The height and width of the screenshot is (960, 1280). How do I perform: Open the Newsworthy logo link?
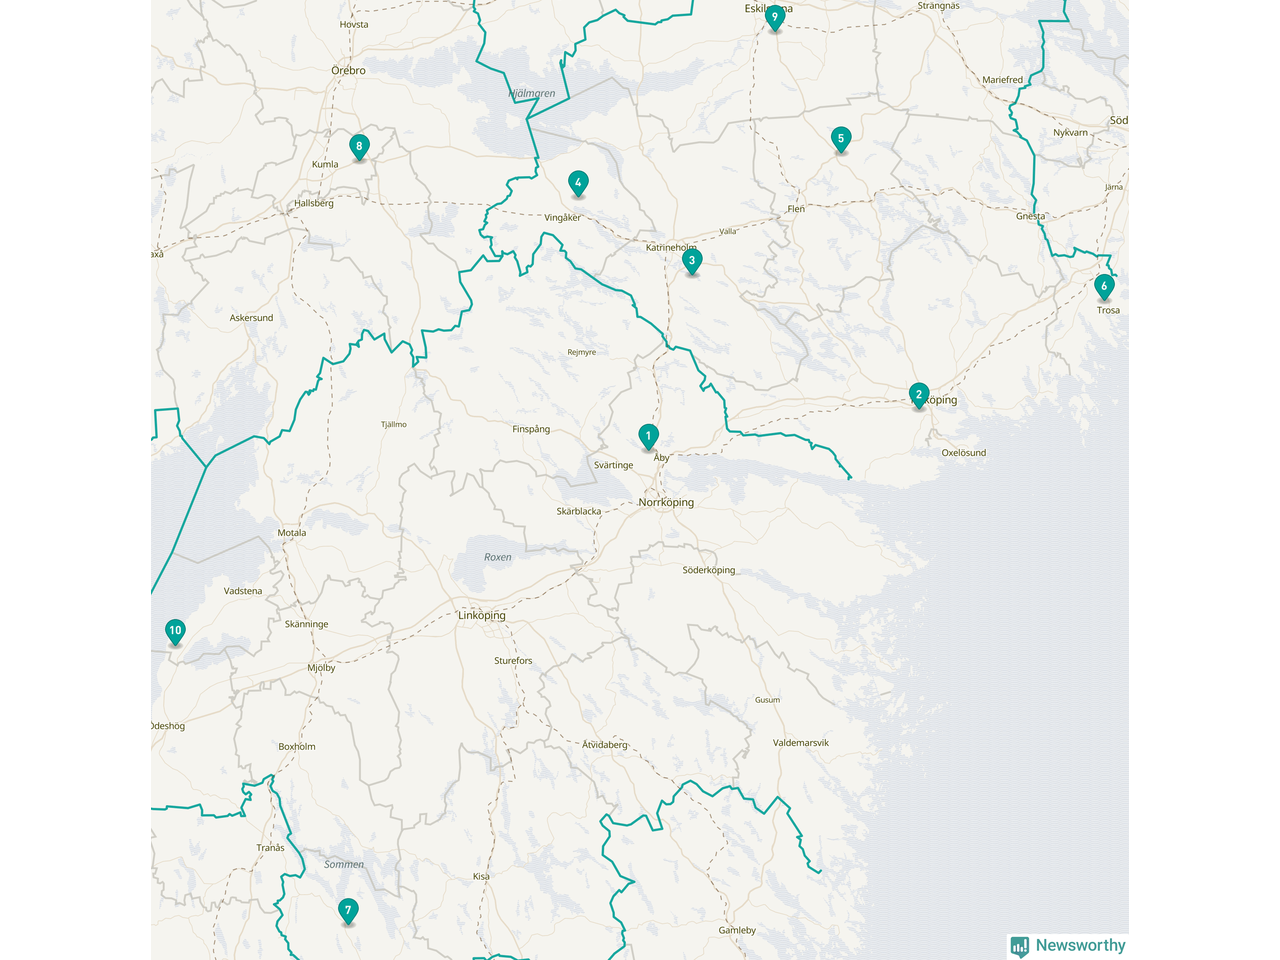pyautogui.click(x=1068, y=946)
